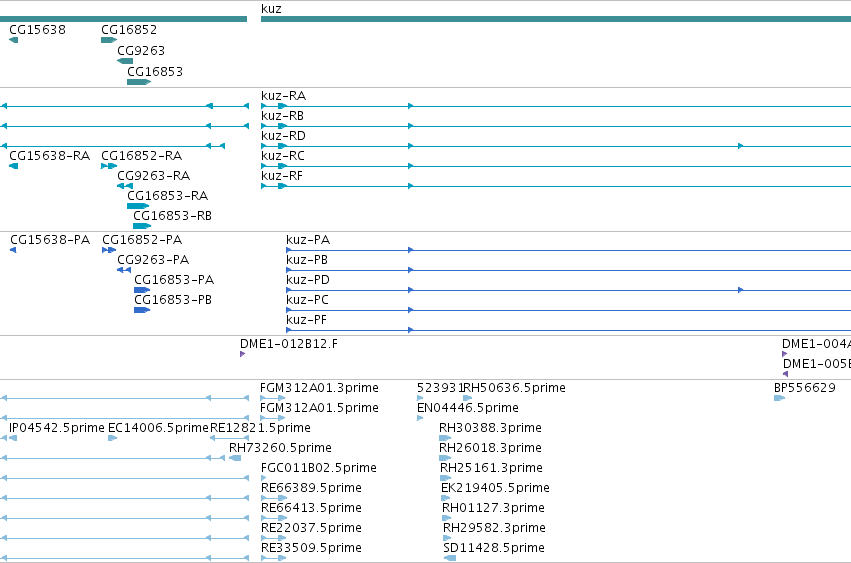
Task: Open the FGC011B02.5prime EST label
Action: (x=319, y=468)
